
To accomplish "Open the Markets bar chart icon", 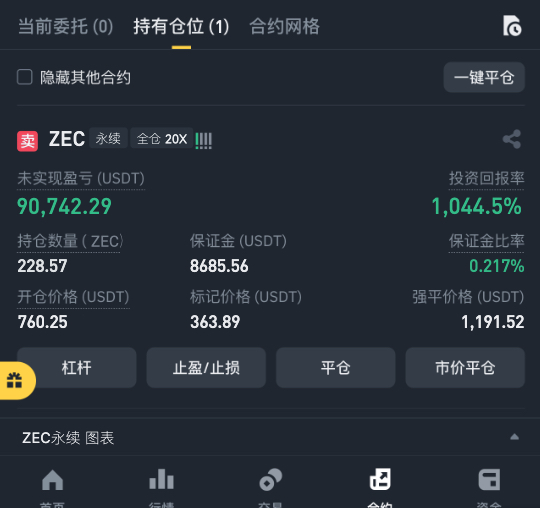I will [x=162, y=479].
